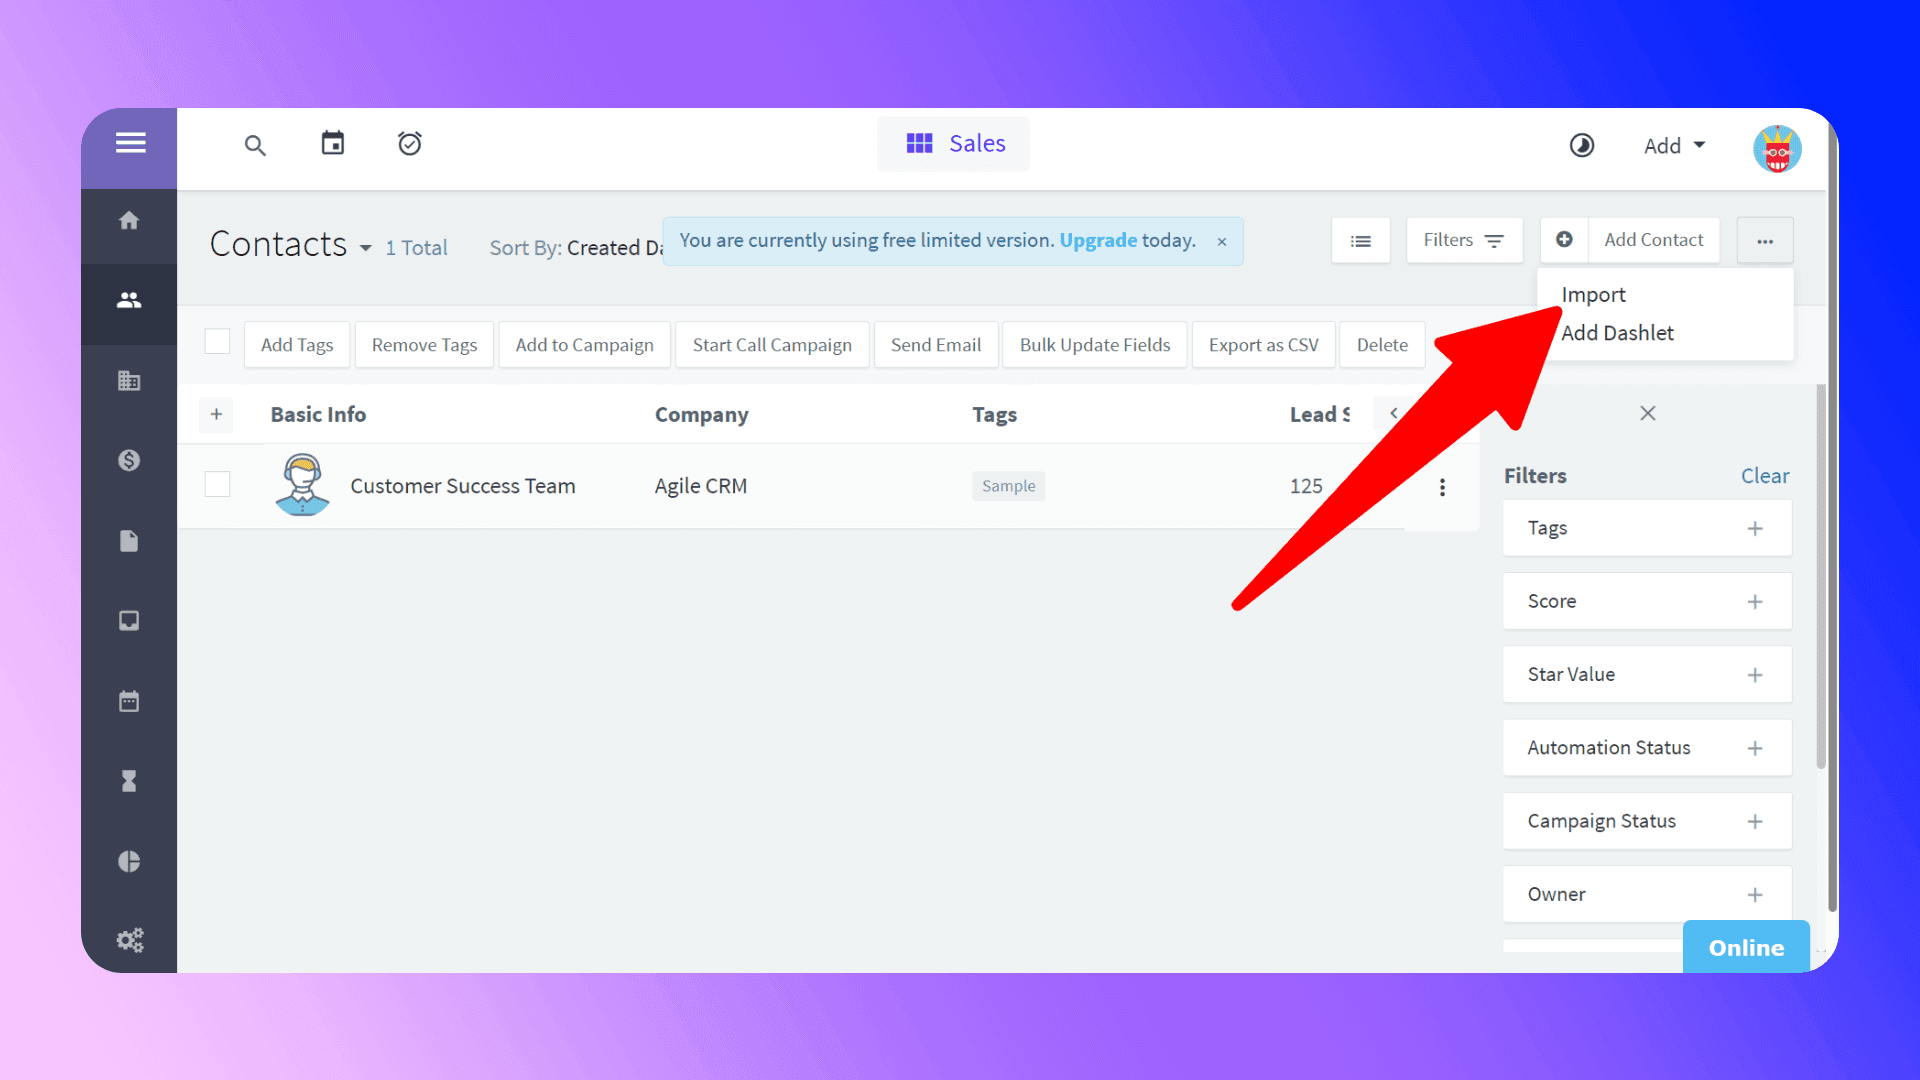The image size is (1920, 1080).
Task: Click Export as CSV button
Action: [x=1263, y=345]
